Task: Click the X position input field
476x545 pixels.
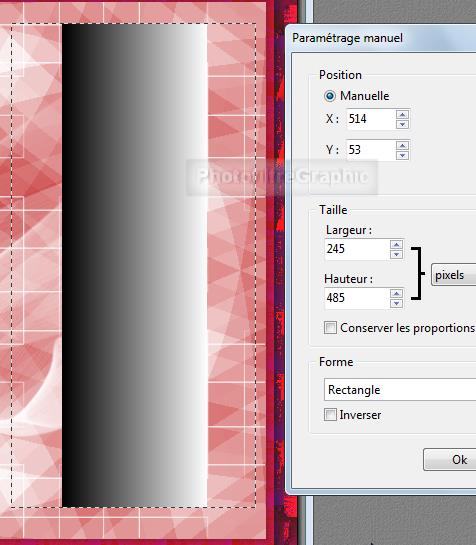Action: pyautogui.click(x=371, y=119)
